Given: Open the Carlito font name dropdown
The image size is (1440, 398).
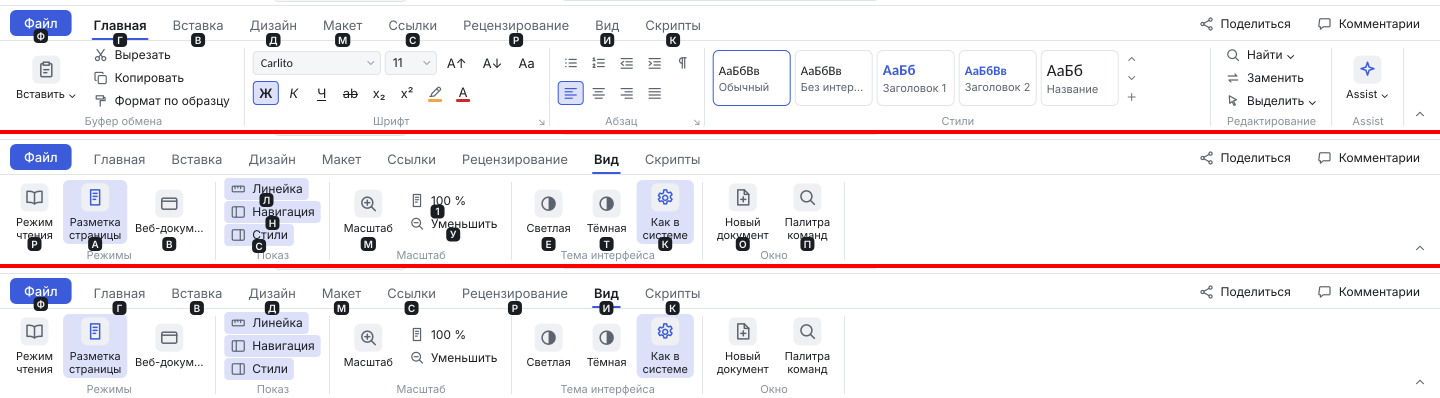Looking at the screenshot, I should [x=317, y=63].
